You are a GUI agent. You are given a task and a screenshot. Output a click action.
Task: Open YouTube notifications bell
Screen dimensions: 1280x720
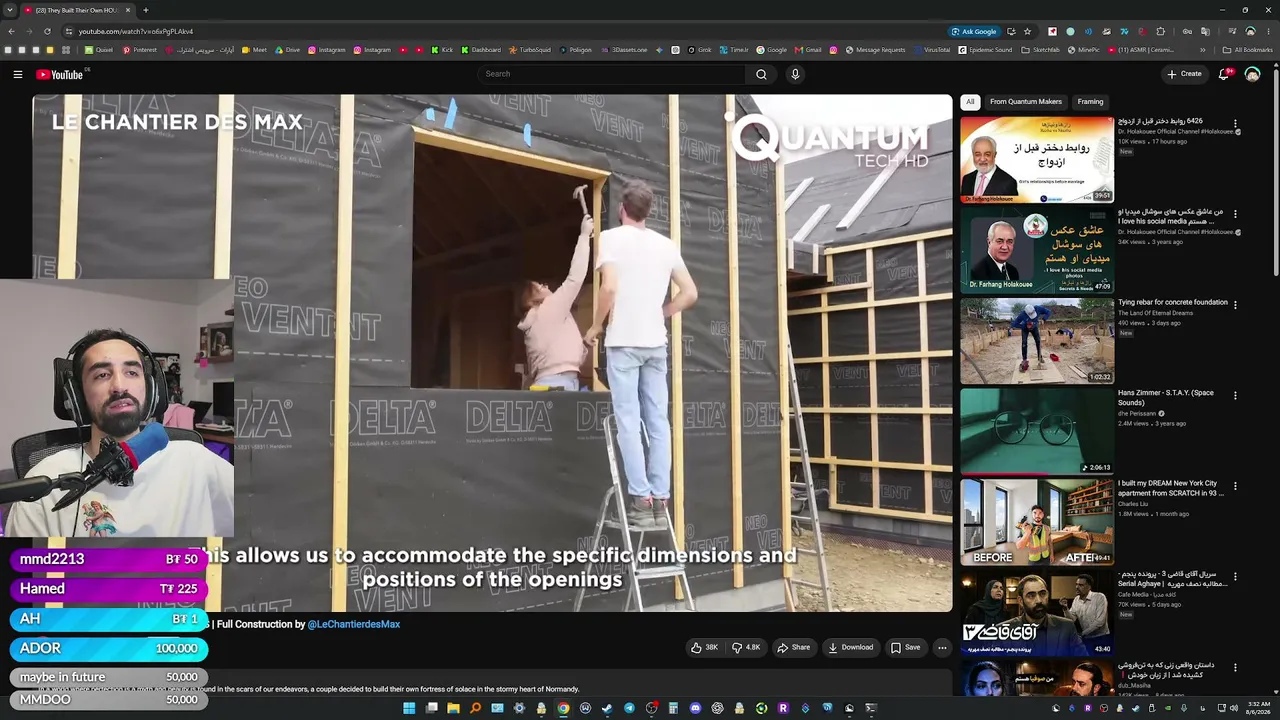tap(1224, 74)
